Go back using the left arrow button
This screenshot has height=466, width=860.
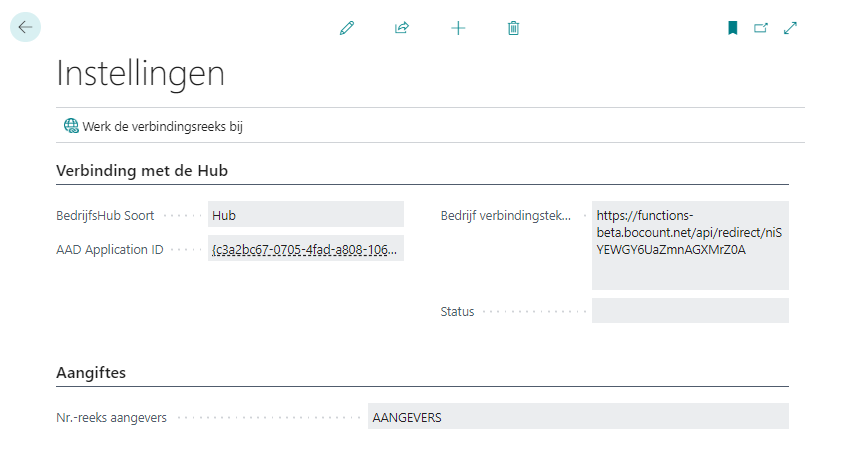pyautogui.click(x=25, y=27)
